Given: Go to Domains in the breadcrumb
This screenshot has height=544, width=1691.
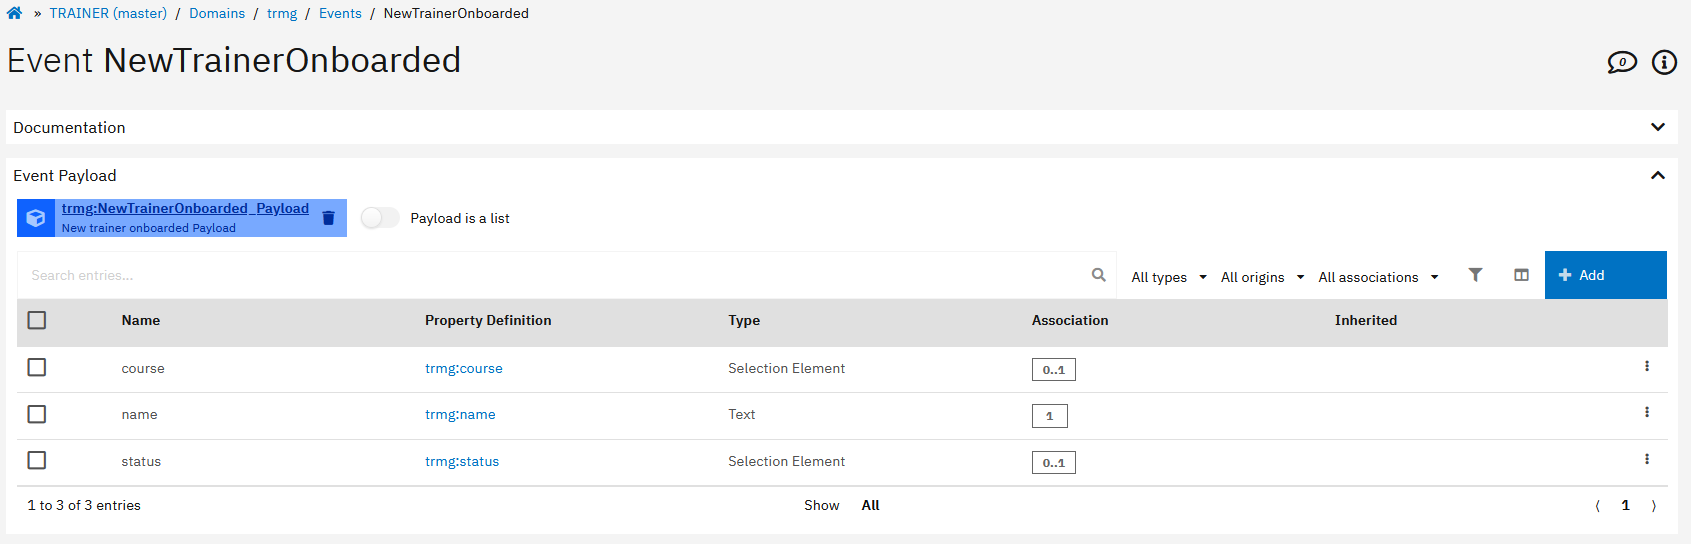Looking at the screenshot, I should click(217, 13).
